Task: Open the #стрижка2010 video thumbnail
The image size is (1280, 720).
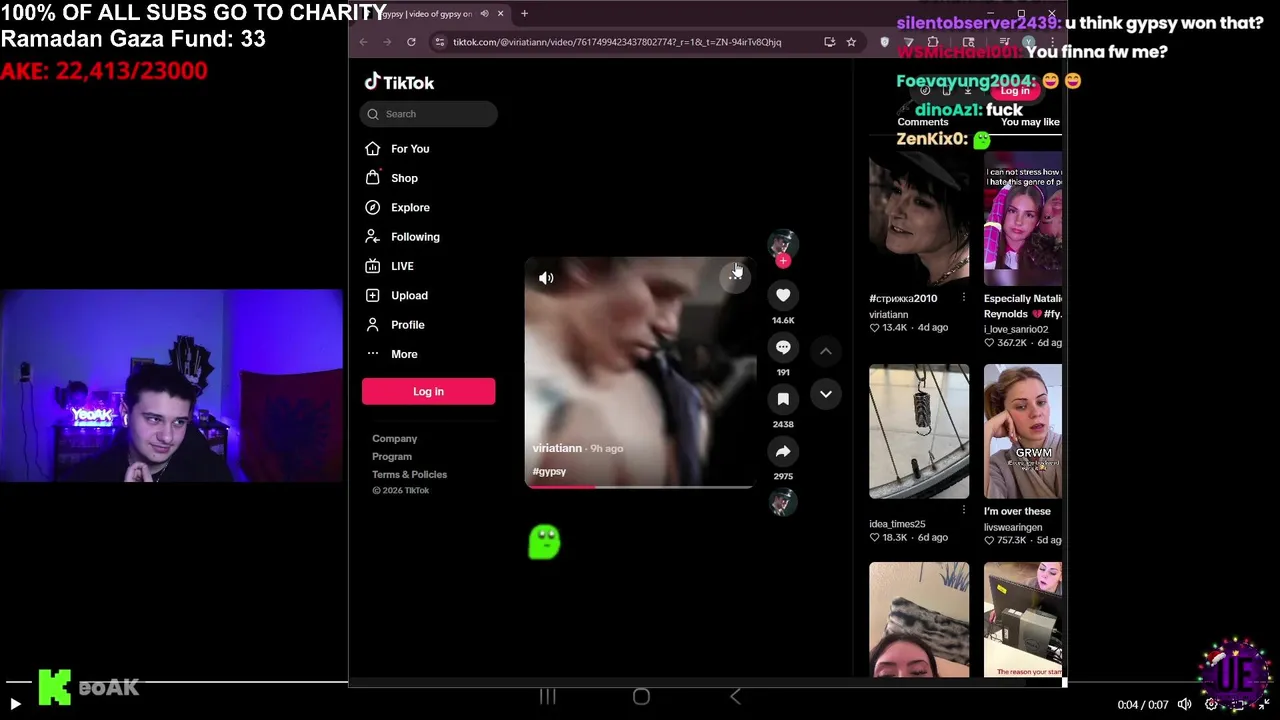Action: pyautogui.click(x=919, y=218)
